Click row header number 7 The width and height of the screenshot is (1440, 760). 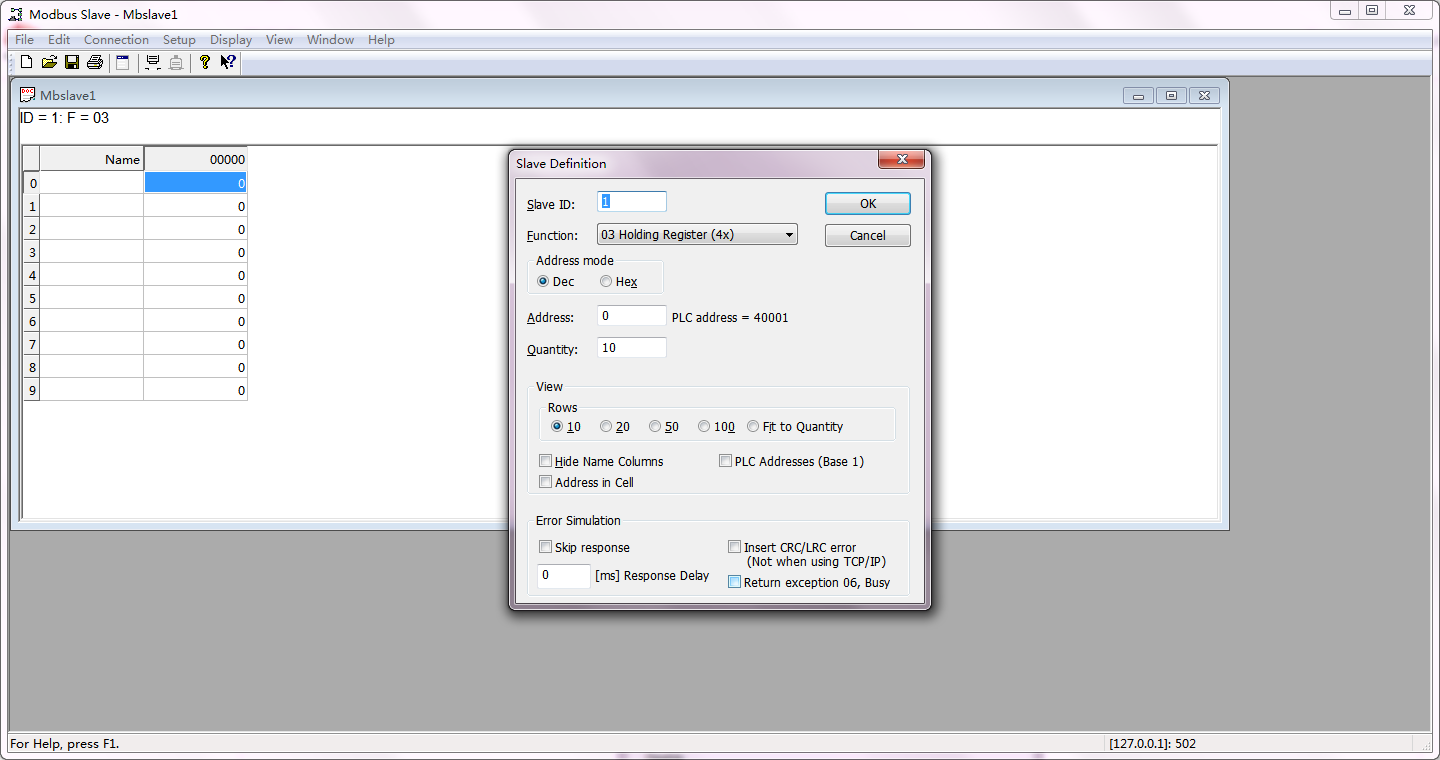click(32, 344)
